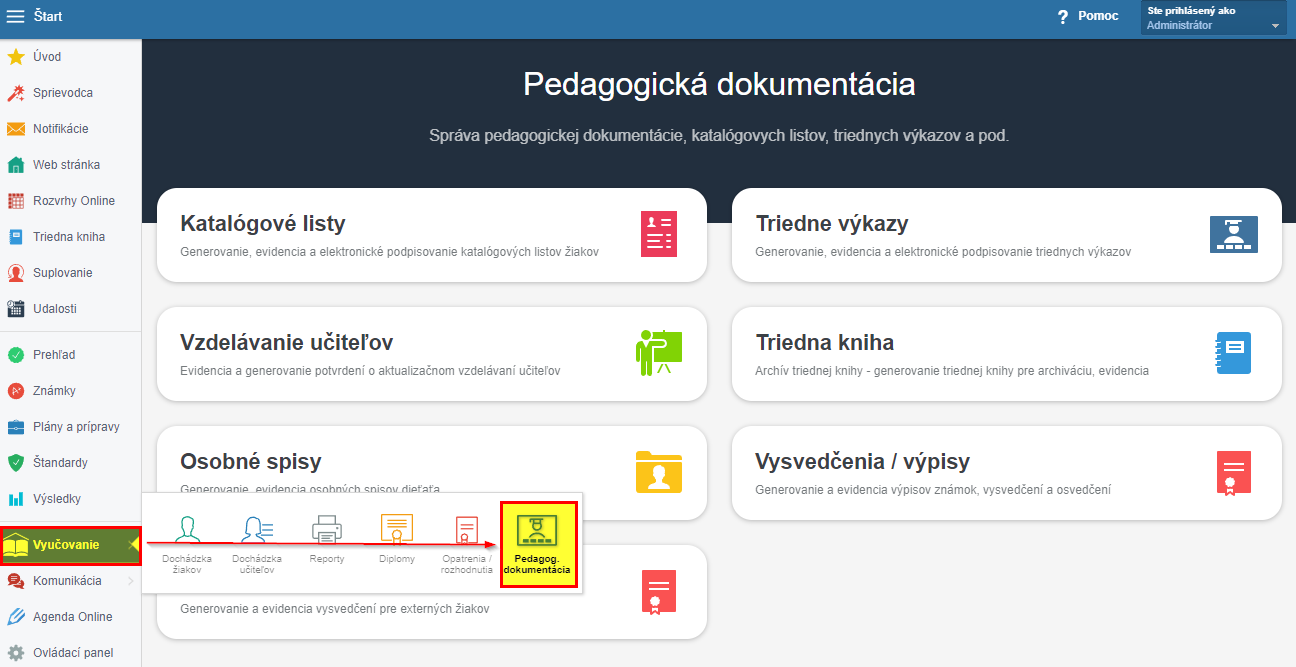Click the Vysvedčenia / výpisy certificate icon

point(1233,472)
